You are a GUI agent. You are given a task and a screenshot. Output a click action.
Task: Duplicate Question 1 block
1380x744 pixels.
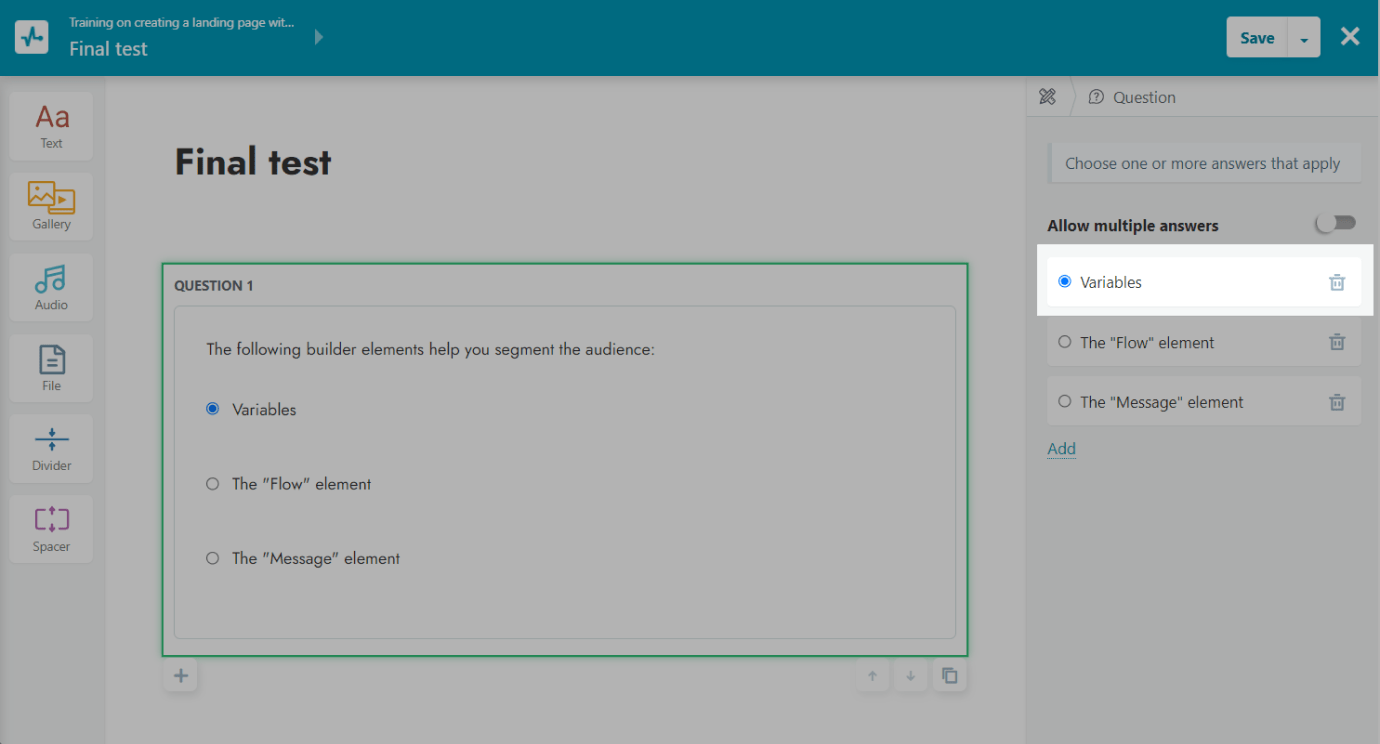point(949,676)
